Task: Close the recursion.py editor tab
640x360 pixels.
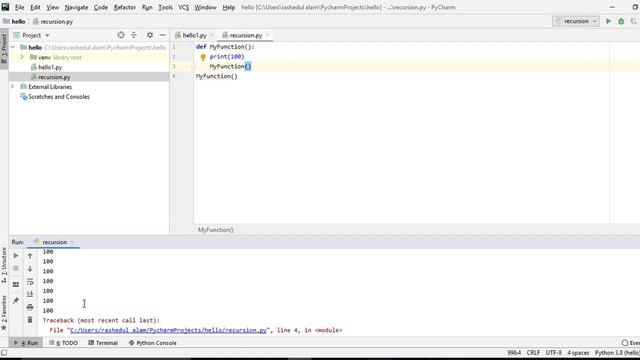Action: click(x=267, y=35)
